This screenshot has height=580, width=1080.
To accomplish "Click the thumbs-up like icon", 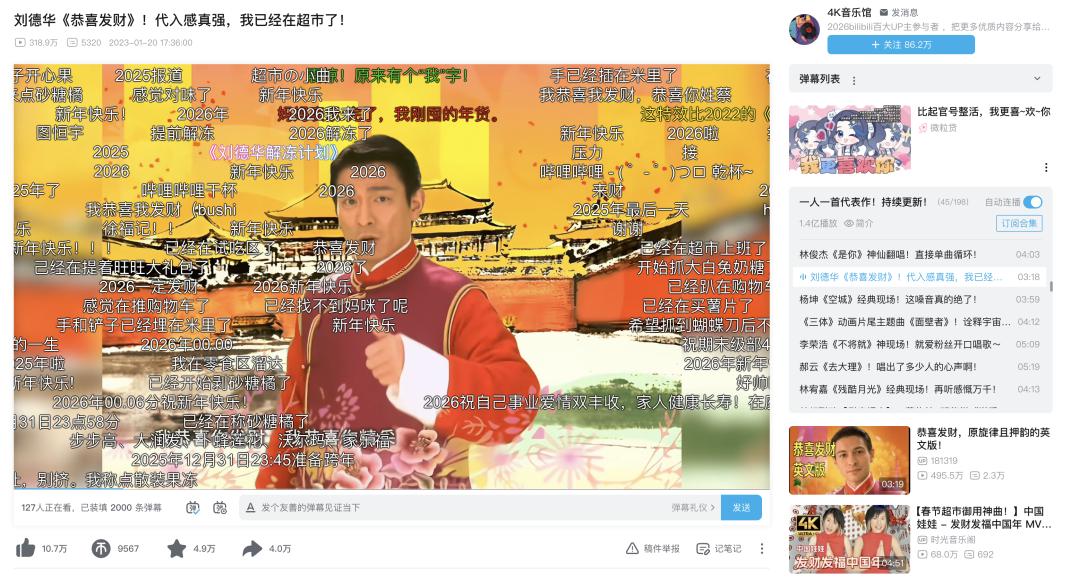I will pyautogui.click(x=25, y=548).
